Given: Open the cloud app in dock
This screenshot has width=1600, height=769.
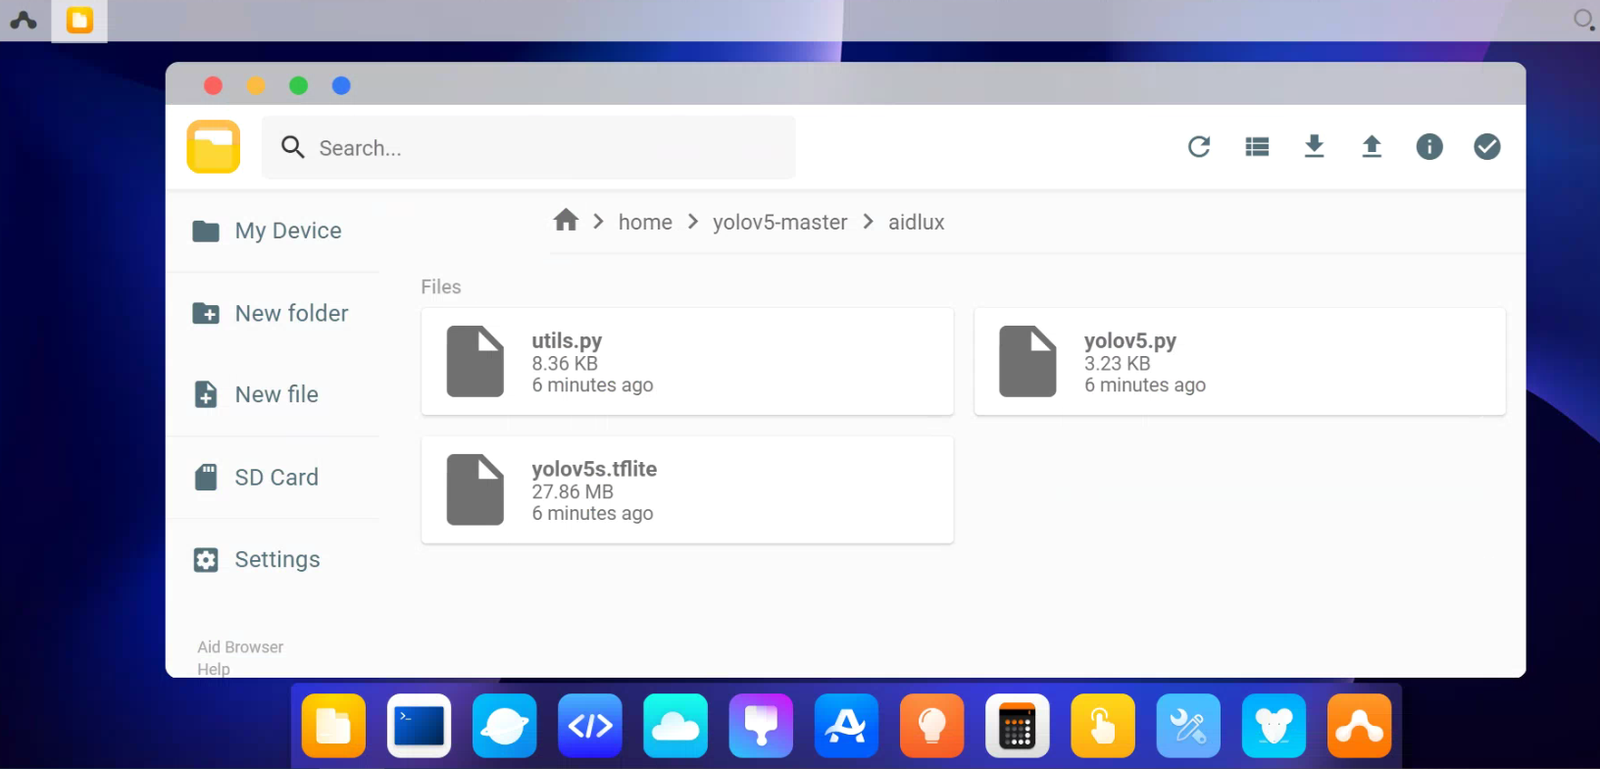Looking at the screenshot, I should coord(675,726).
